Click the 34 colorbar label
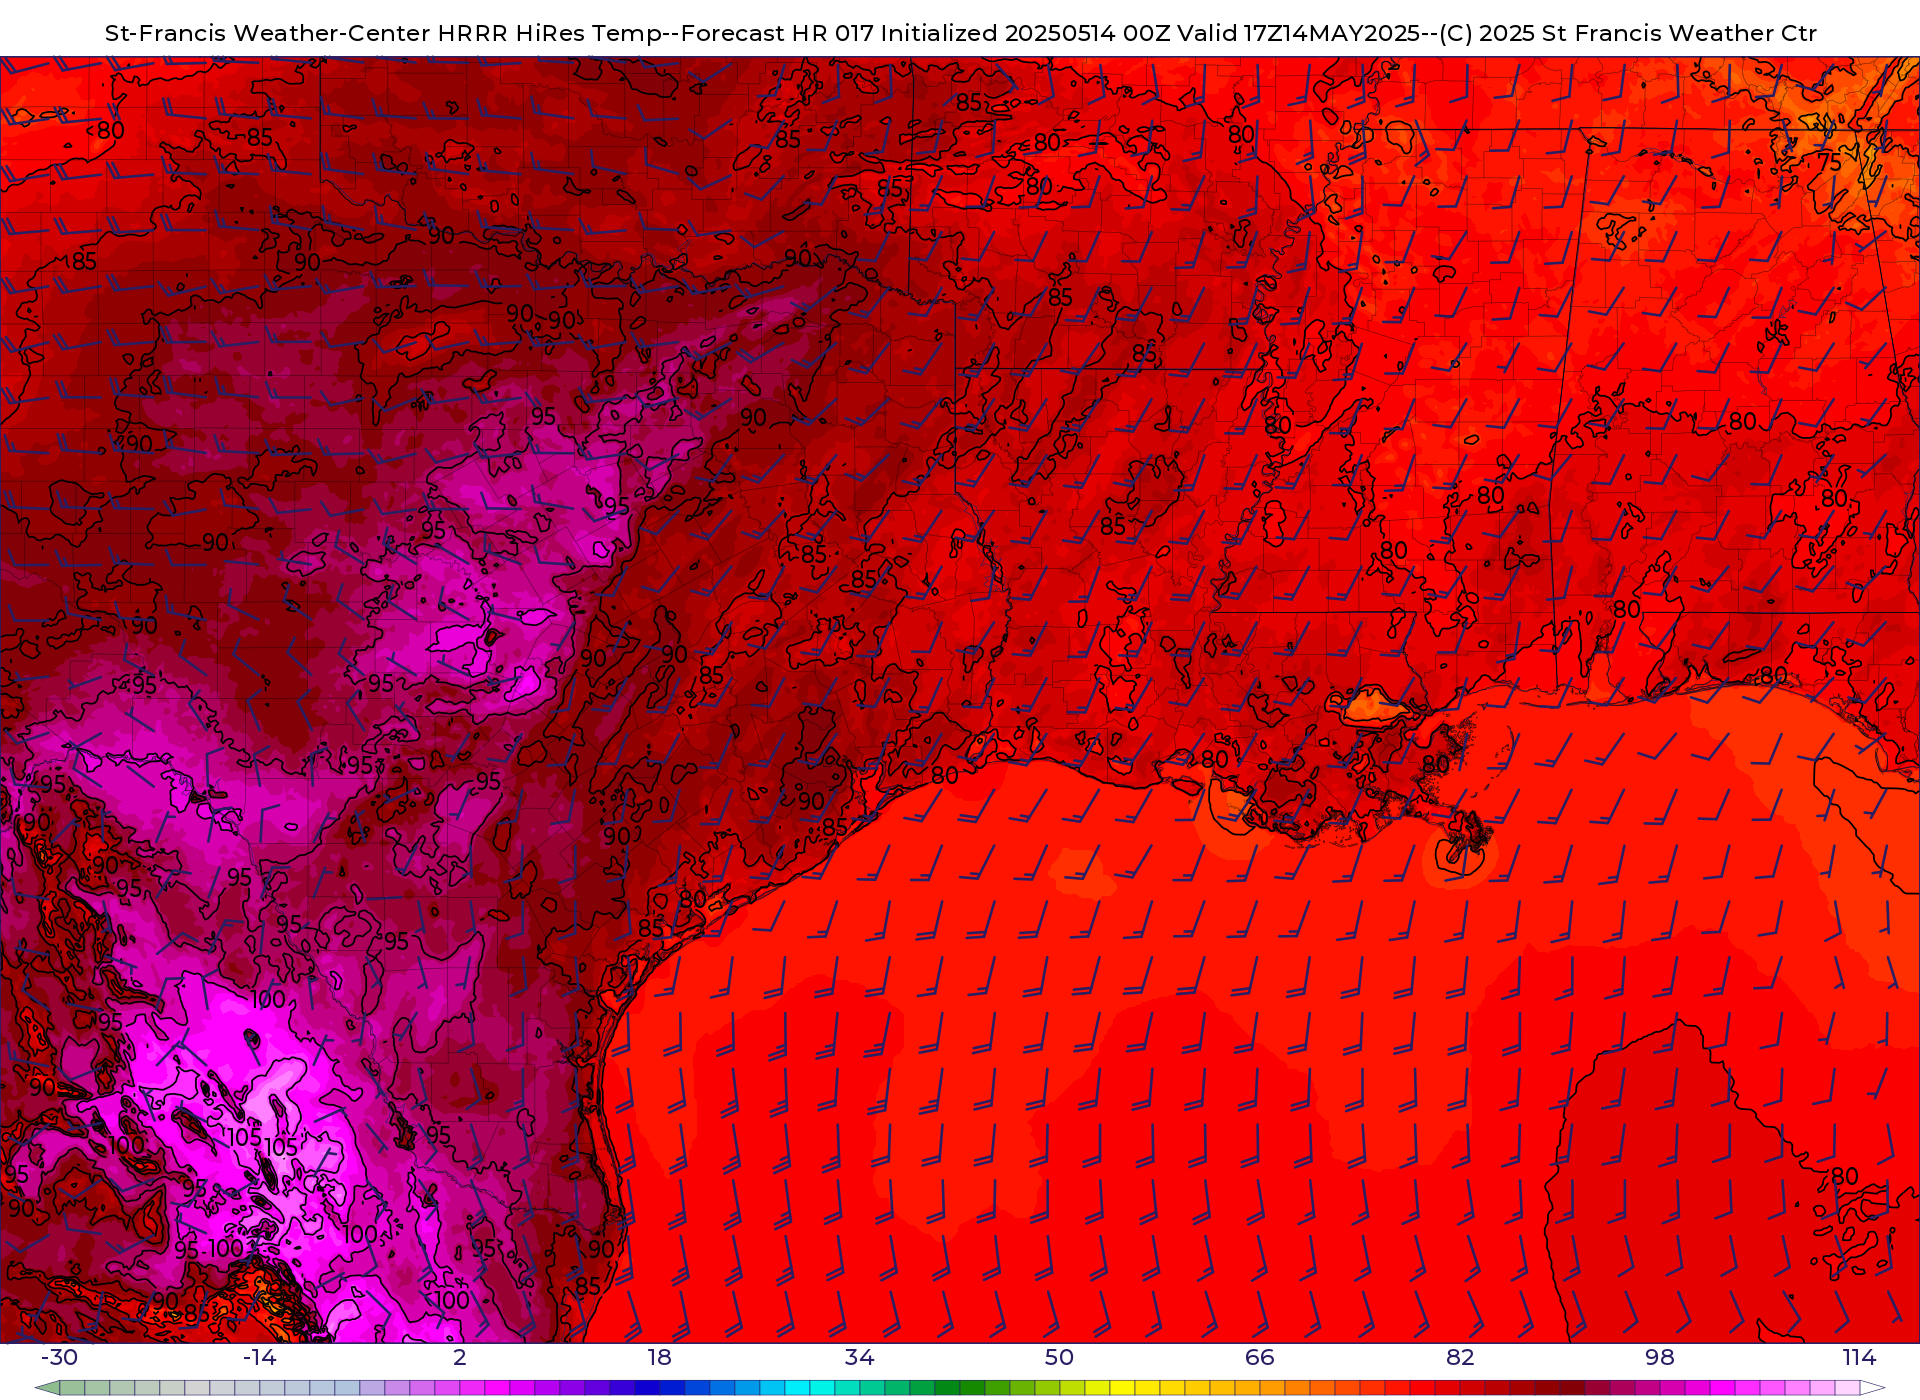Image resolution: width=1920 pixels, height=1400 pixels. [859, 1357]
